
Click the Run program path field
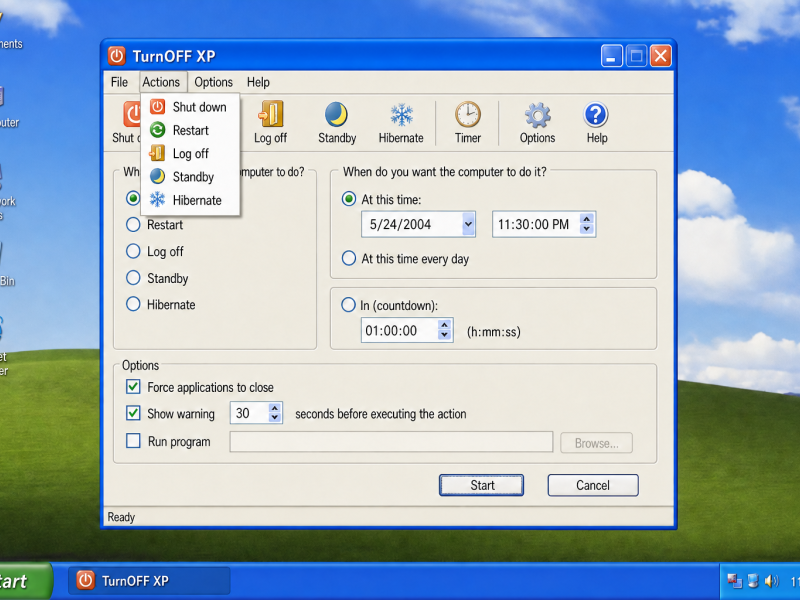pos(391,442)
